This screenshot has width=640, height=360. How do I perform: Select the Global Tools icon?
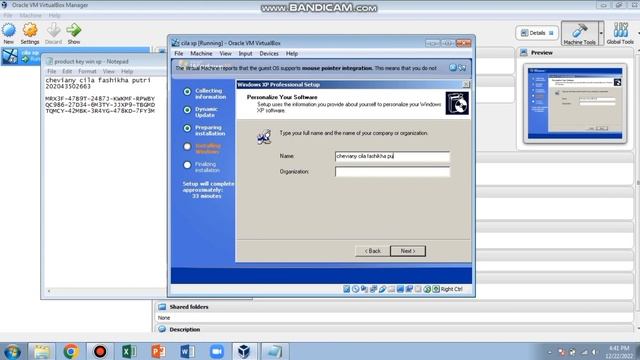coord(620,33)
